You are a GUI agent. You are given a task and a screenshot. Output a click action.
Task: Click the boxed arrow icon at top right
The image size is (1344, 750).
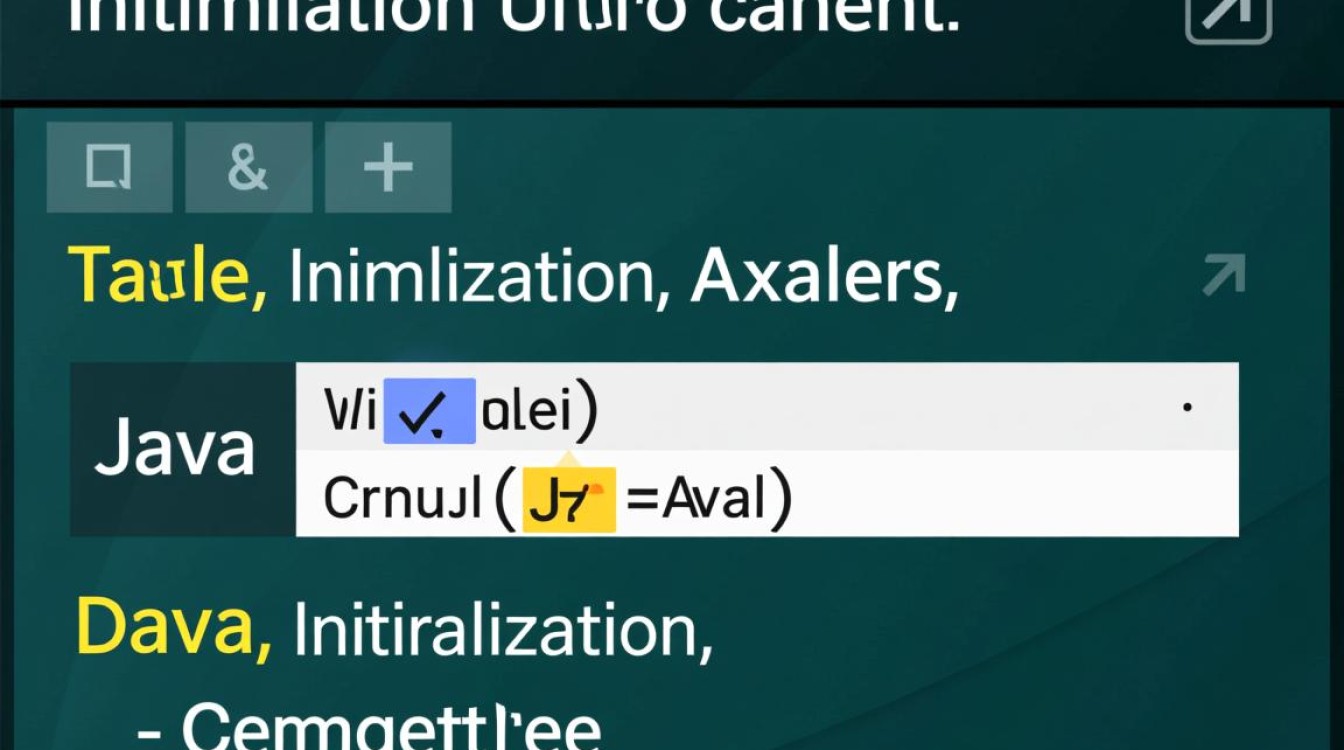(1228, 17)
